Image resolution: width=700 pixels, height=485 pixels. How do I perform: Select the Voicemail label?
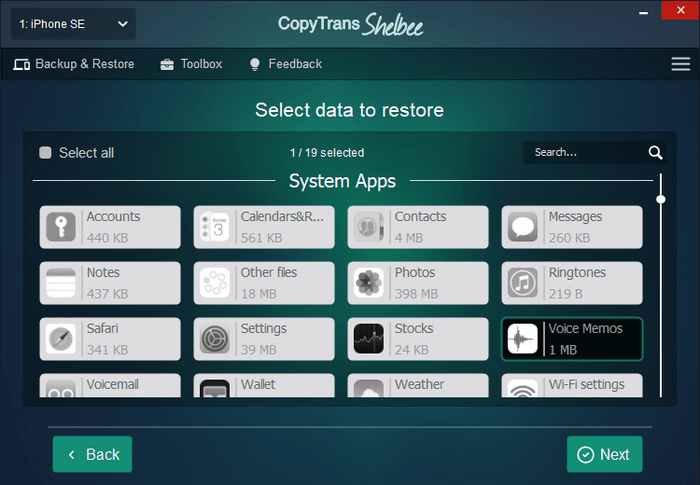click(112, 384)
